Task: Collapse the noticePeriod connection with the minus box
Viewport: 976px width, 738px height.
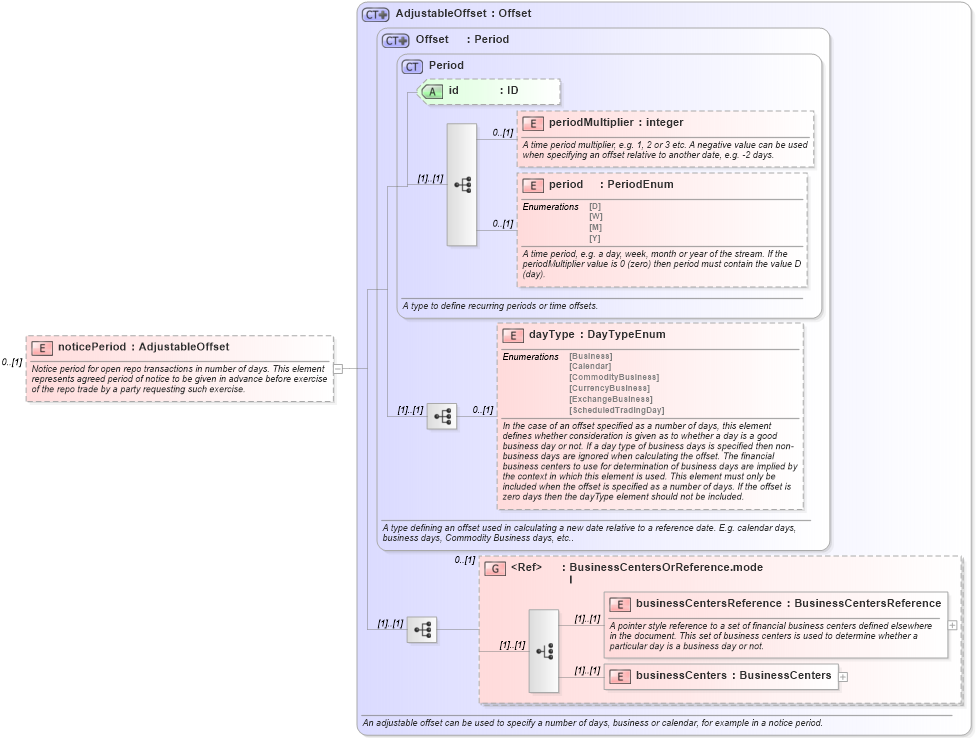Action: point(340,368)
